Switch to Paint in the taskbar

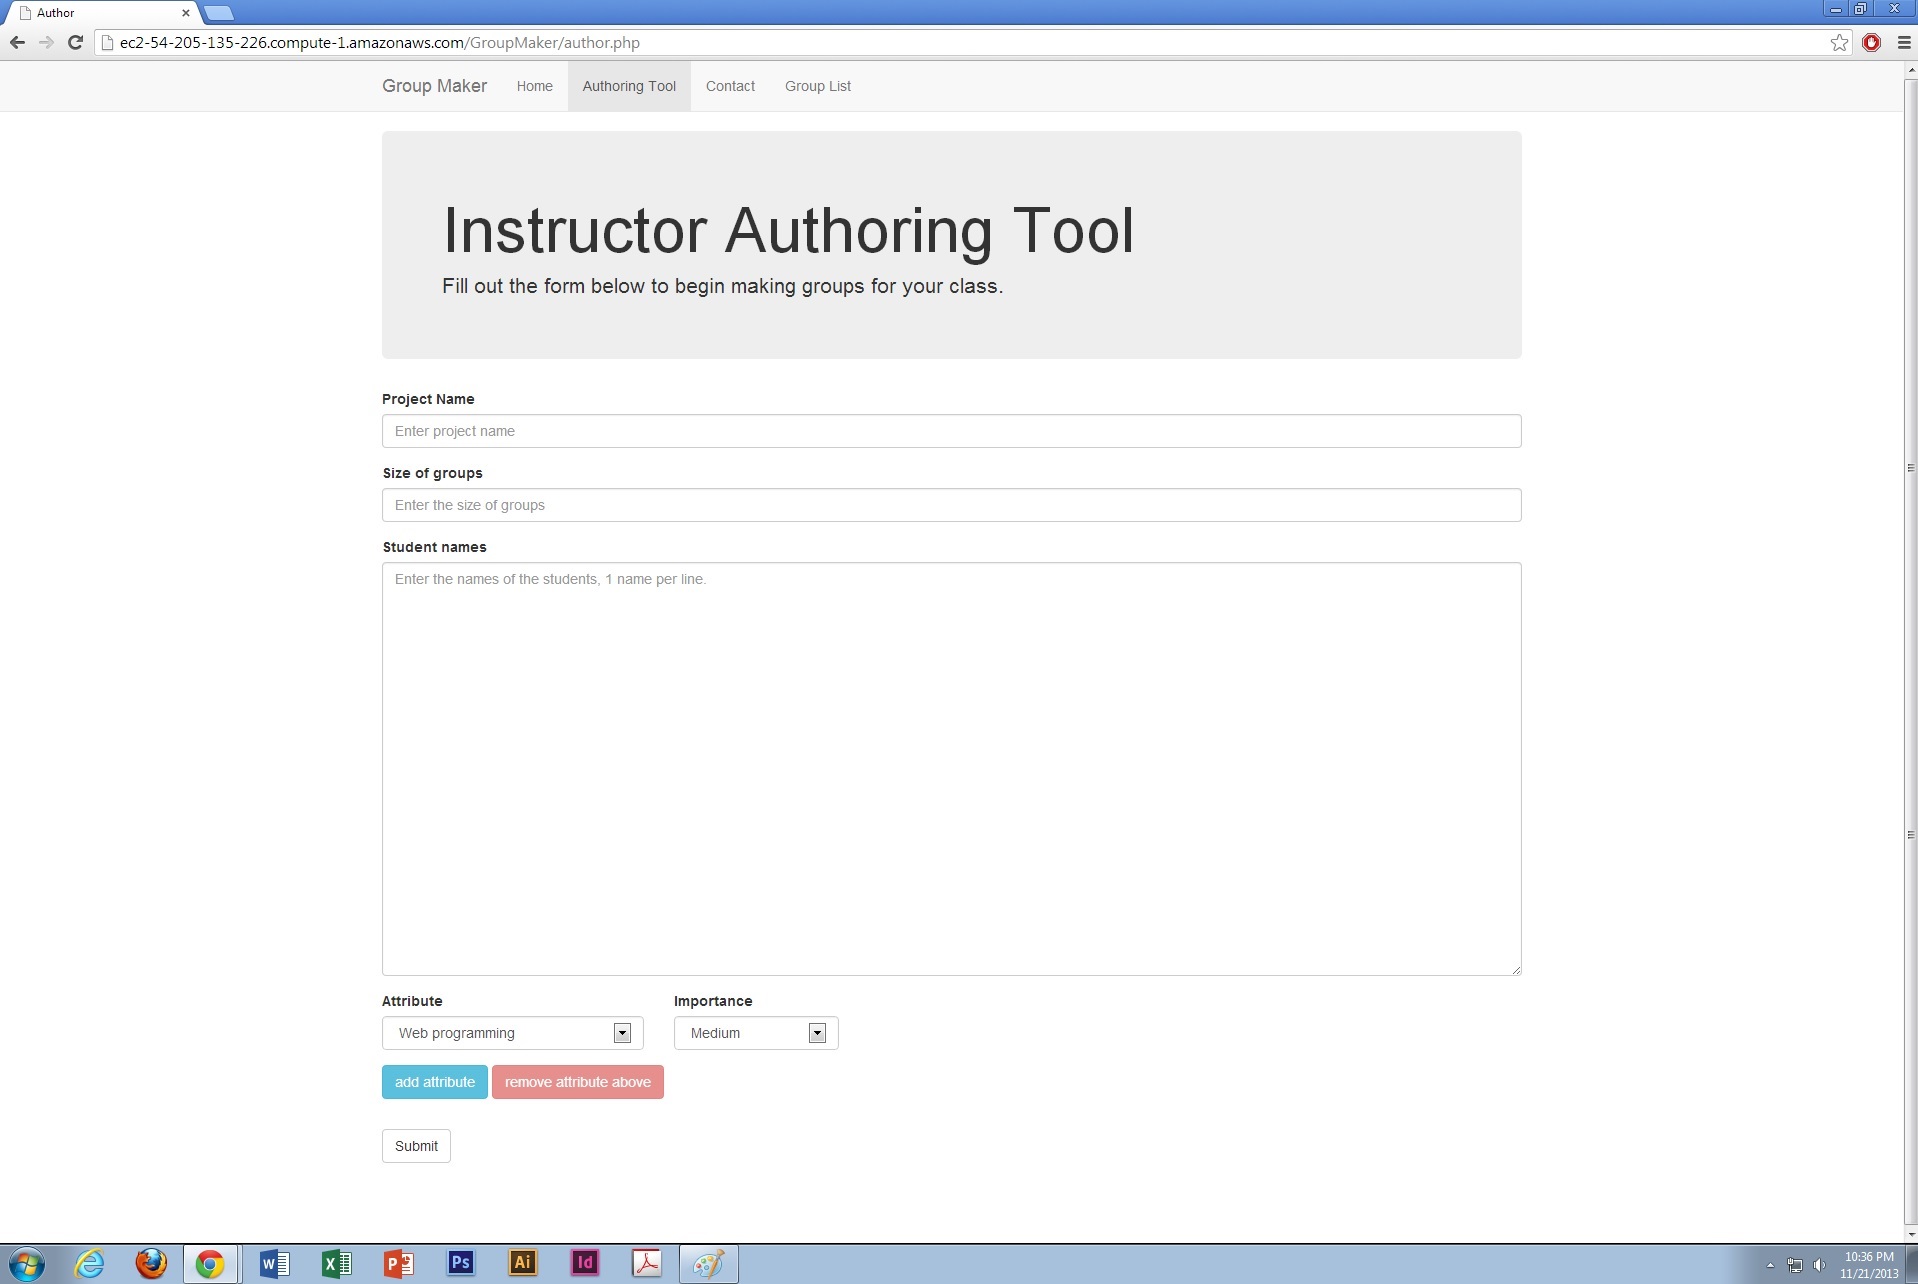[709, 1264]
